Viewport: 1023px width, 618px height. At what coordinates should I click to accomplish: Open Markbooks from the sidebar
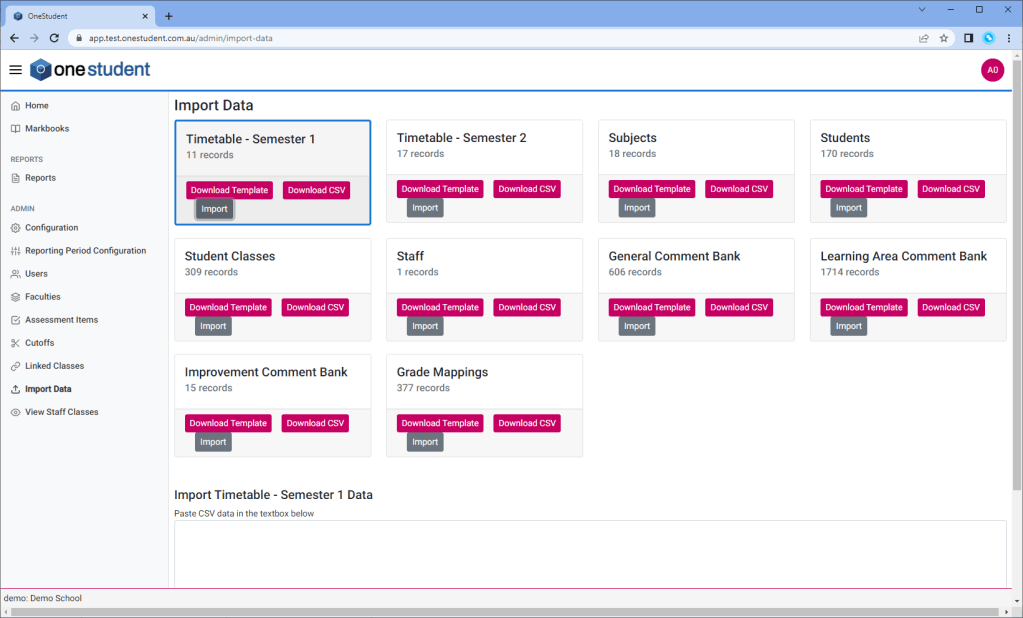pyautogui.click(x=46, y=129)
